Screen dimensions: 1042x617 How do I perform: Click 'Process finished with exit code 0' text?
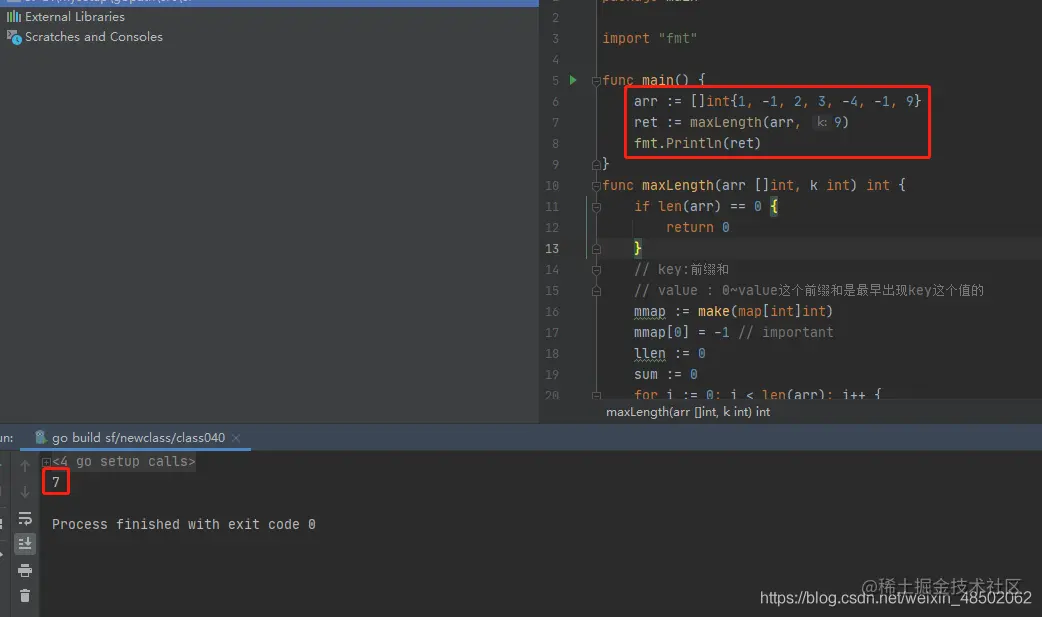click(183, 525)
